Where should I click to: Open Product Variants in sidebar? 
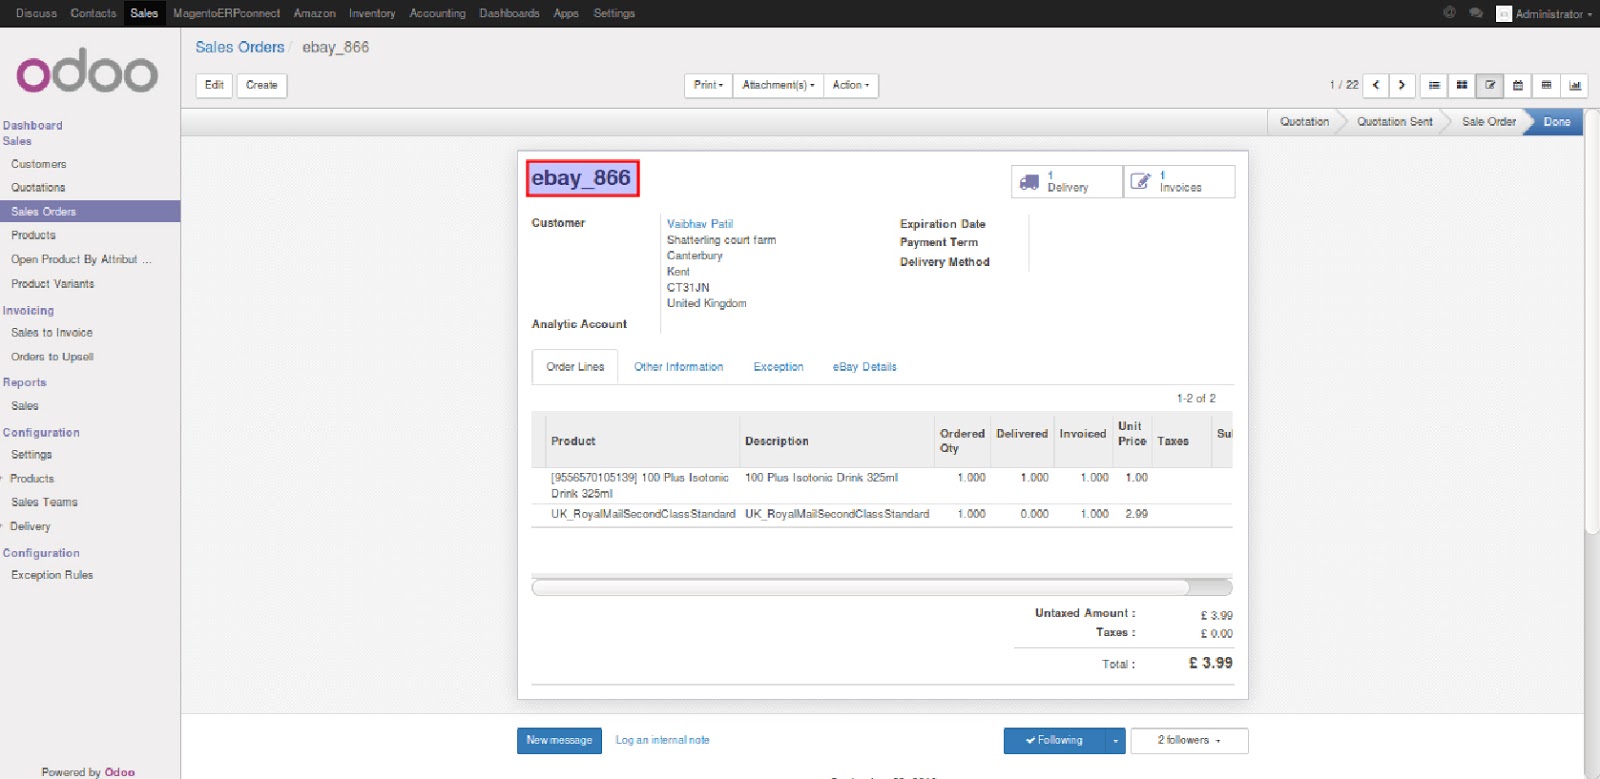52,284
